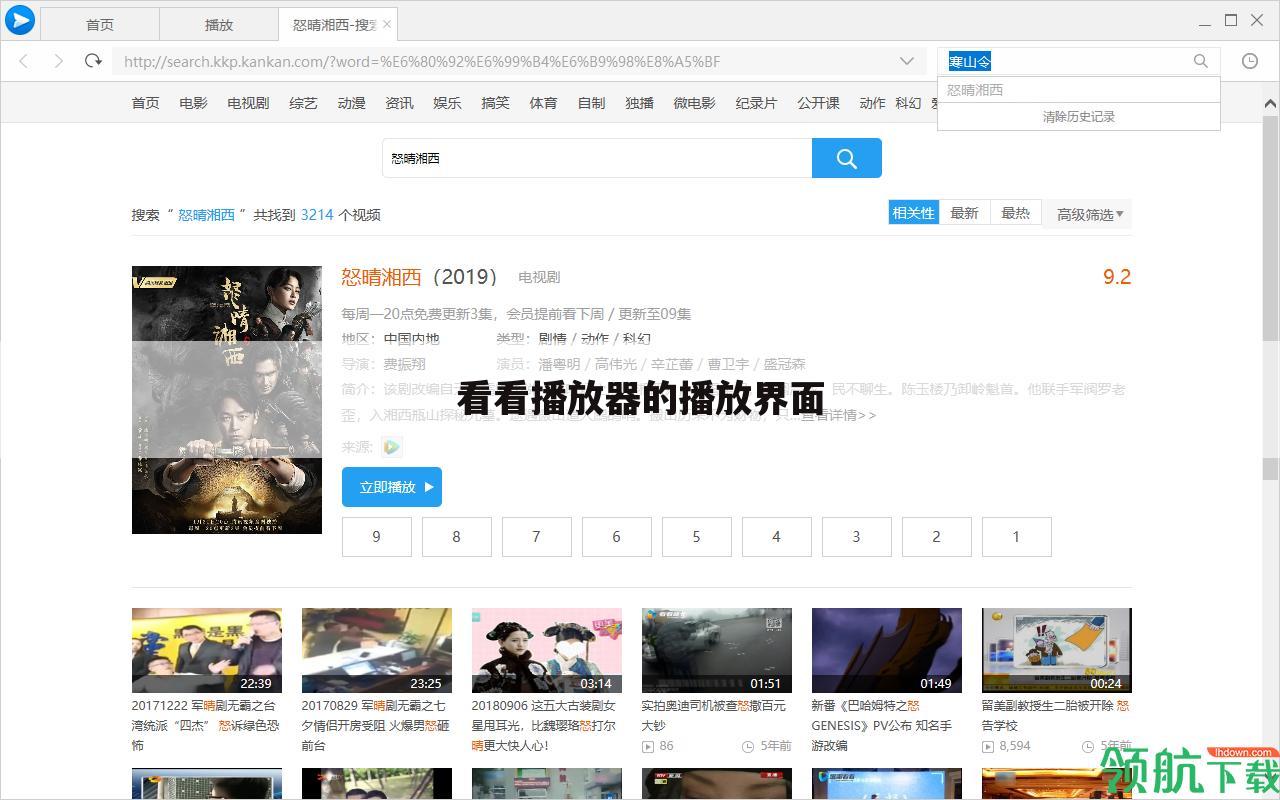Viewport: 1280px width, 800px height.
Task: Open the 体育 category
Action: tap(543, 102)
